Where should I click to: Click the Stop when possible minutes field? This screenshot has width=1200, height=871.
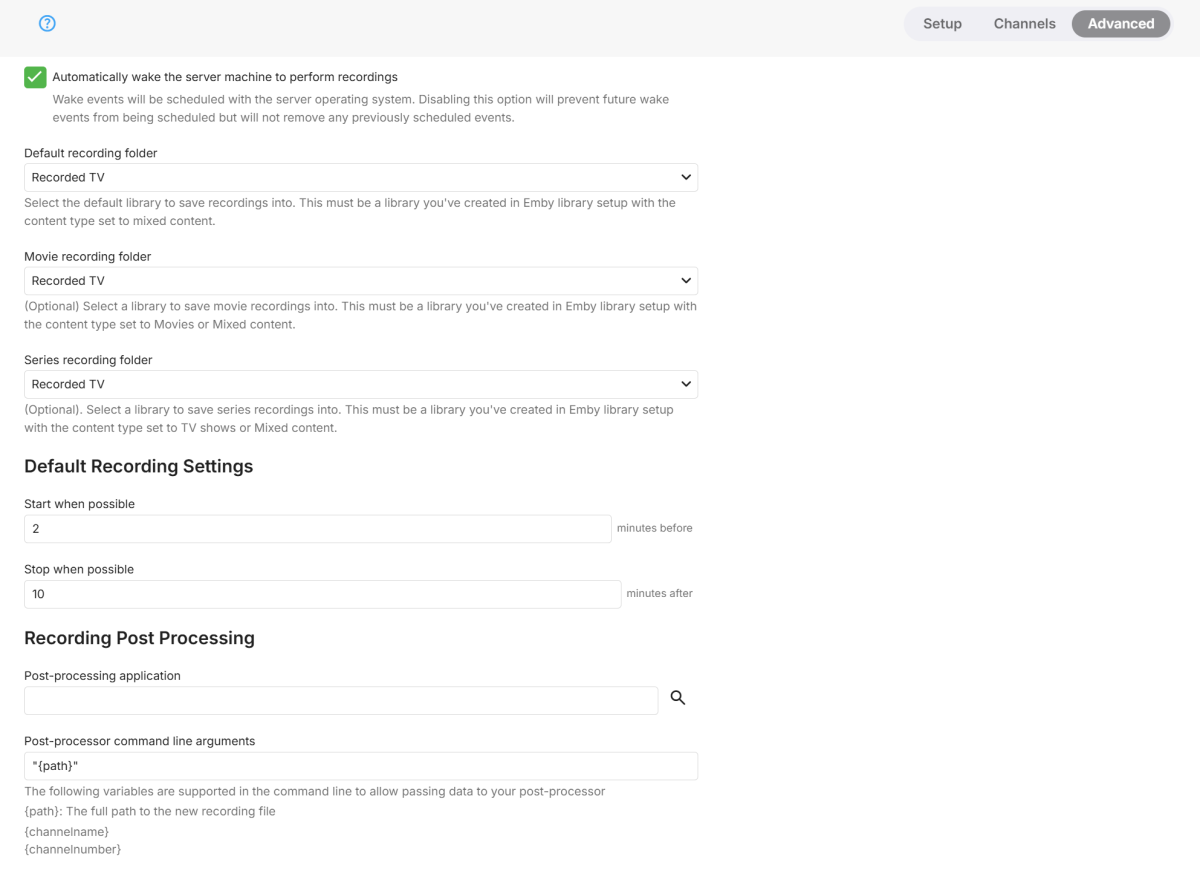click(321, 593)
